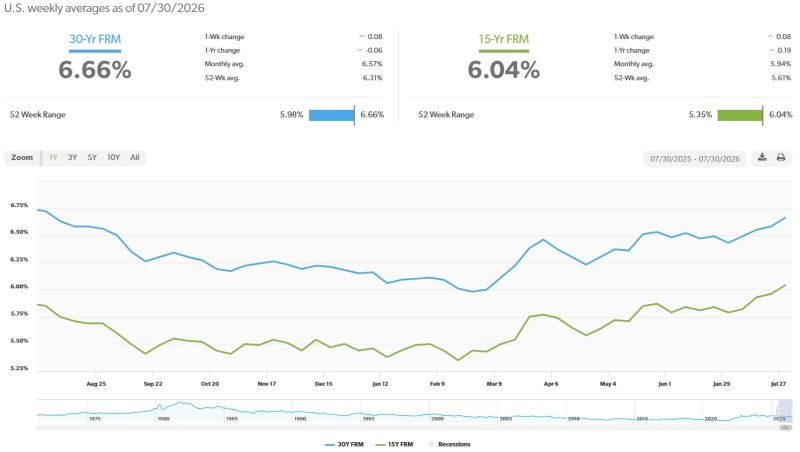
Task: Select the 3Y zoom range
Action: coord(72,158)
